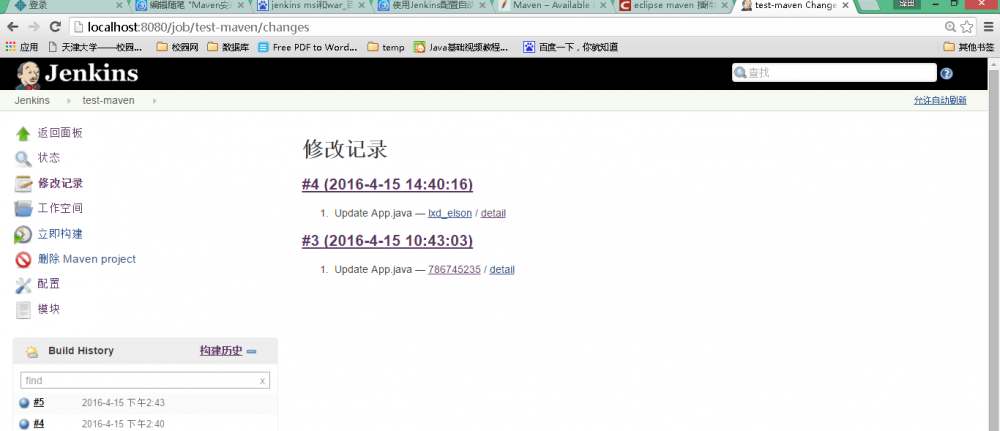Click the weather icon in Build History header

tap(31, 351)
